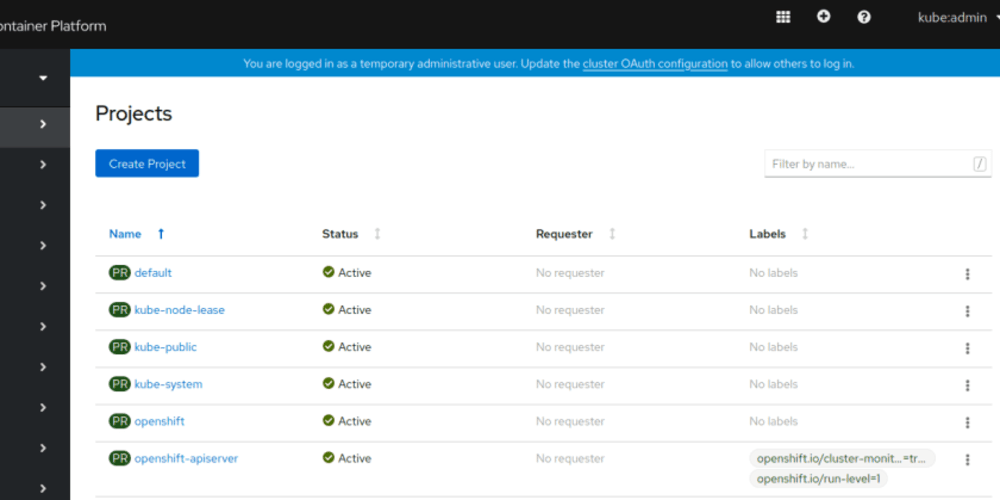Open the kube-system project
This screenshot has height=500, width=1000.
point(168,384)
